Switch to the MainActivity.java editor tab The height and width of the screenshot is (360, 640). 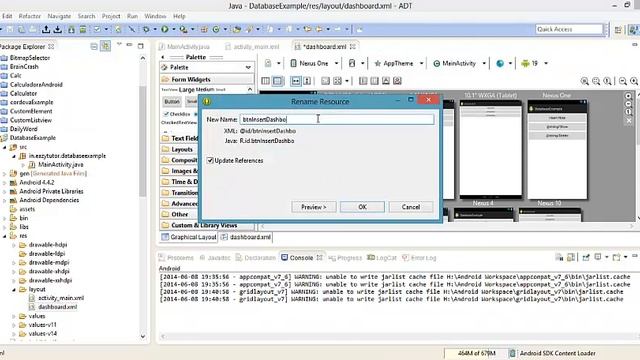coord(184,47)
